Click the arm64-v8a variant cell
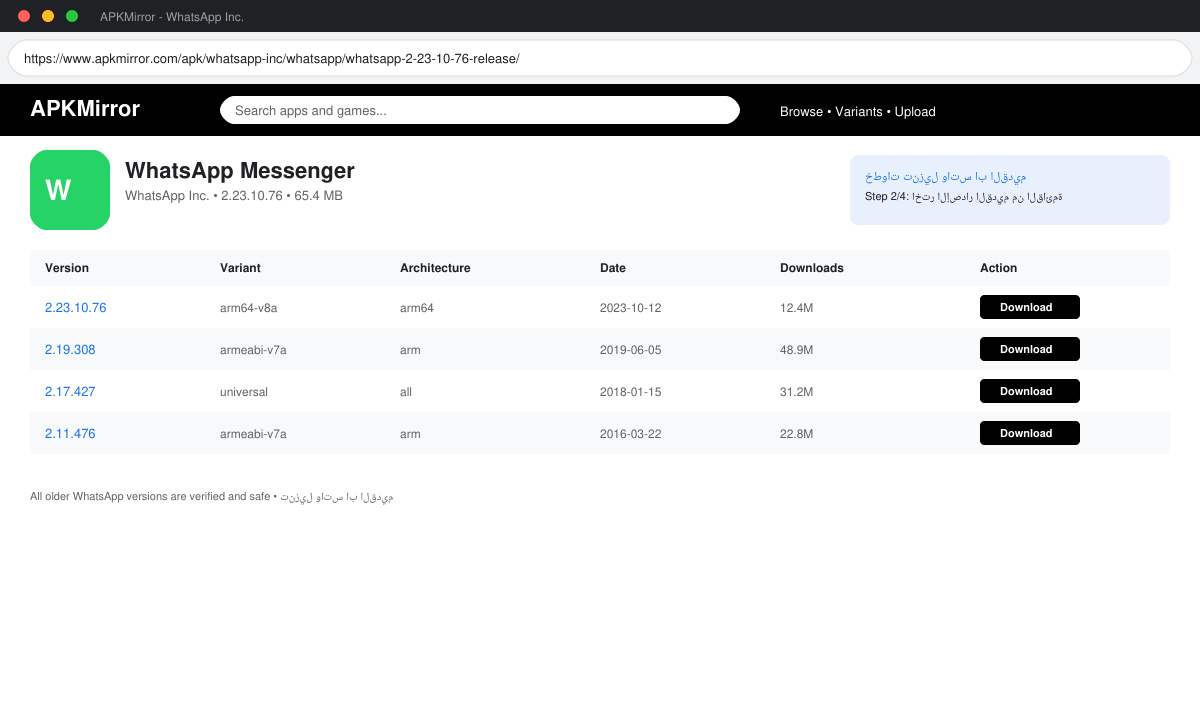This screenshot has width=1200, height=720. (x=248, y=308)
